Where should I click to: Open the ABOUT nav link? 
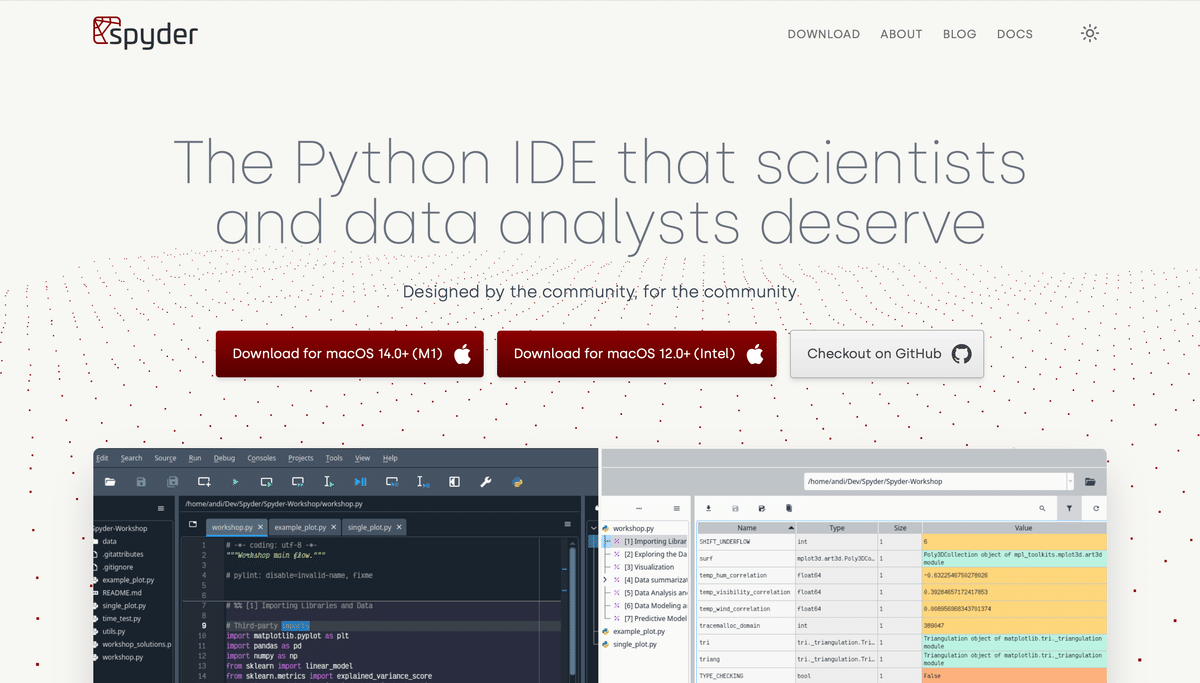click(x=901, y=34)
